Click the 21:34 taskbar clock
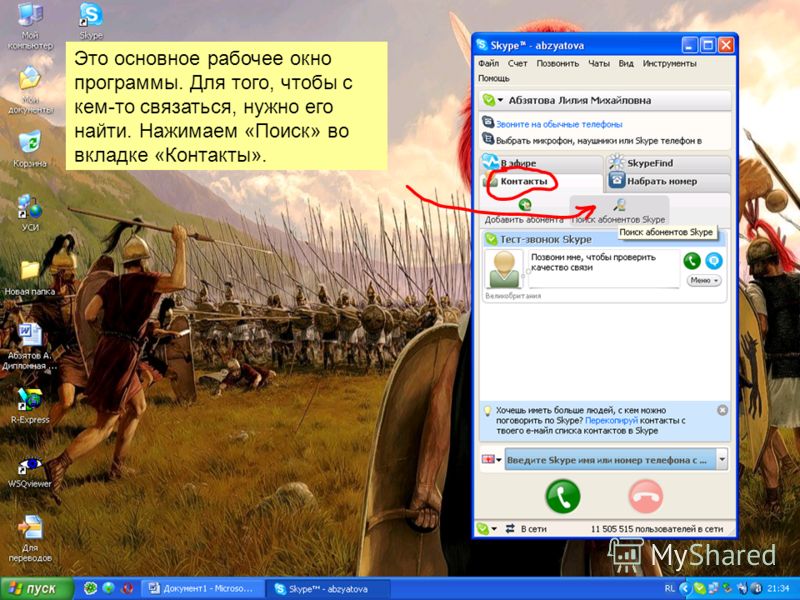The height and width of the screenshot is (600, 800). coord(778,588)
